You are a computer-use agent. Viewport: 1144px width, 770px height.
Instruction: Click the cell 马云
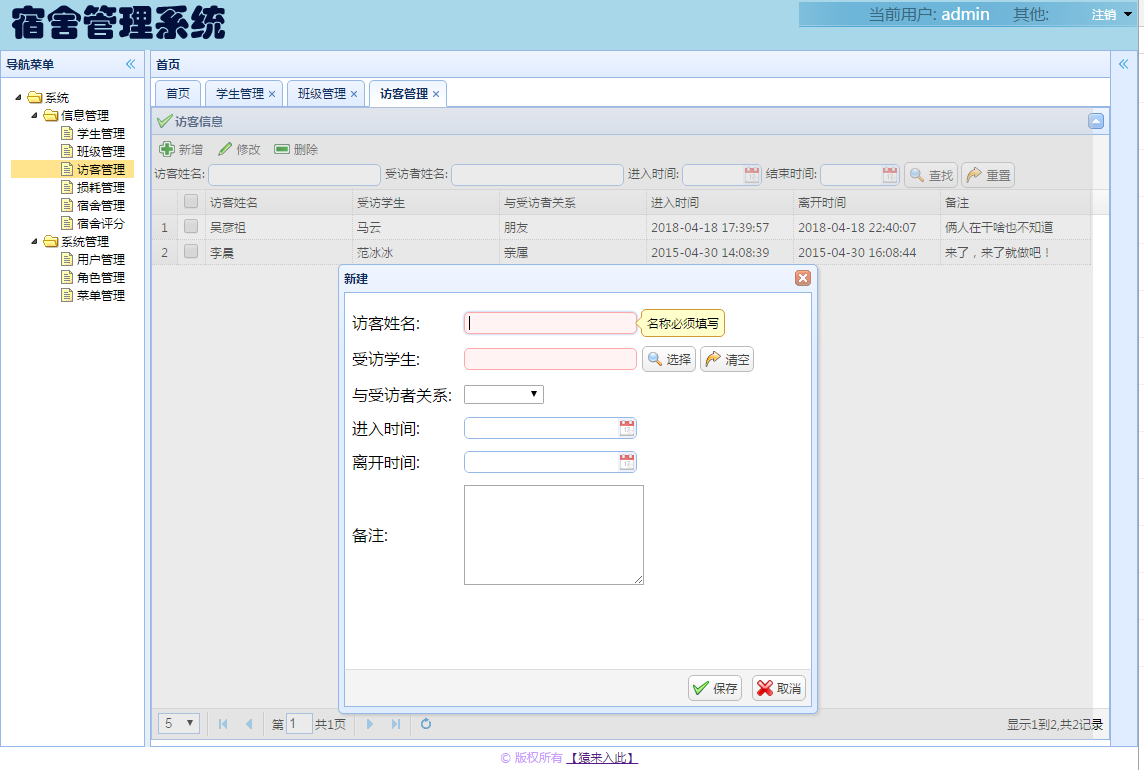click(x=425, y=228)
